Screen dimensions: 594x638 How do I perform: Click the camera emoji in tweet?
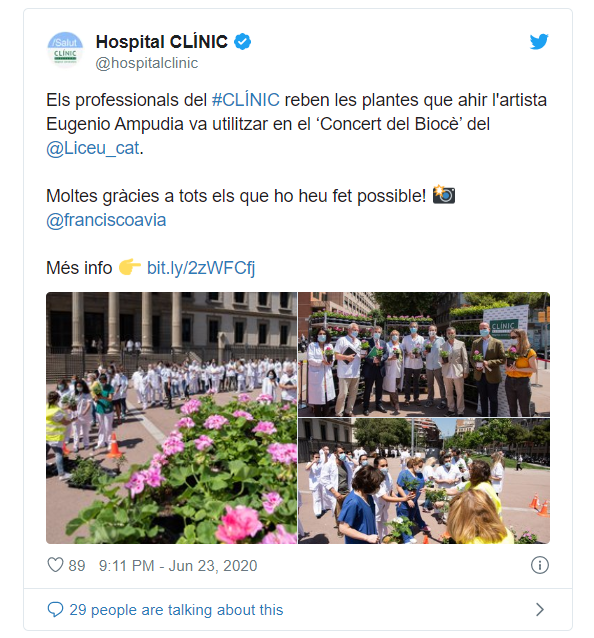coord(443,194)
